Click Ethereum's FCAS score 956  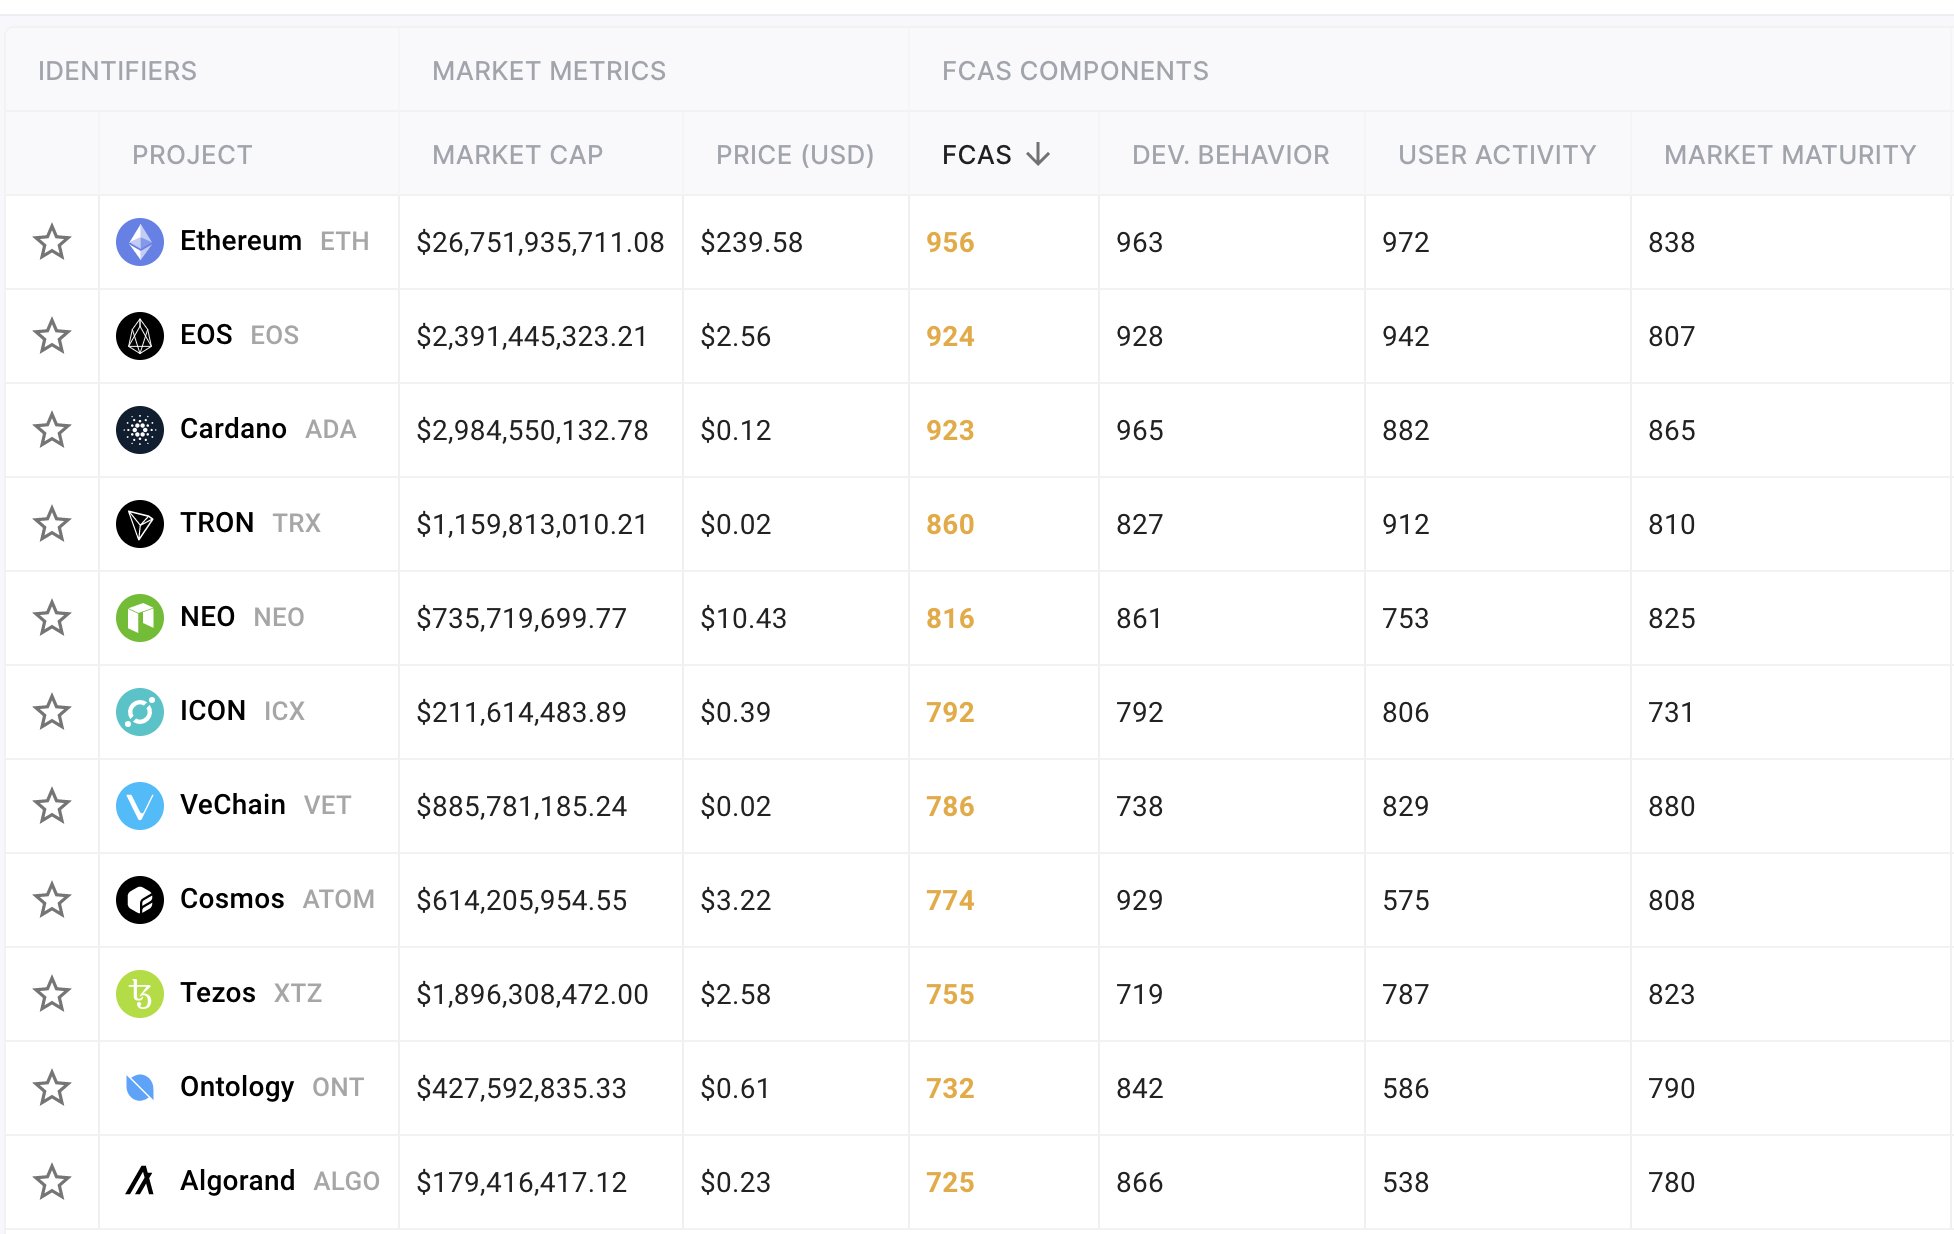click(x=950, y=243)
